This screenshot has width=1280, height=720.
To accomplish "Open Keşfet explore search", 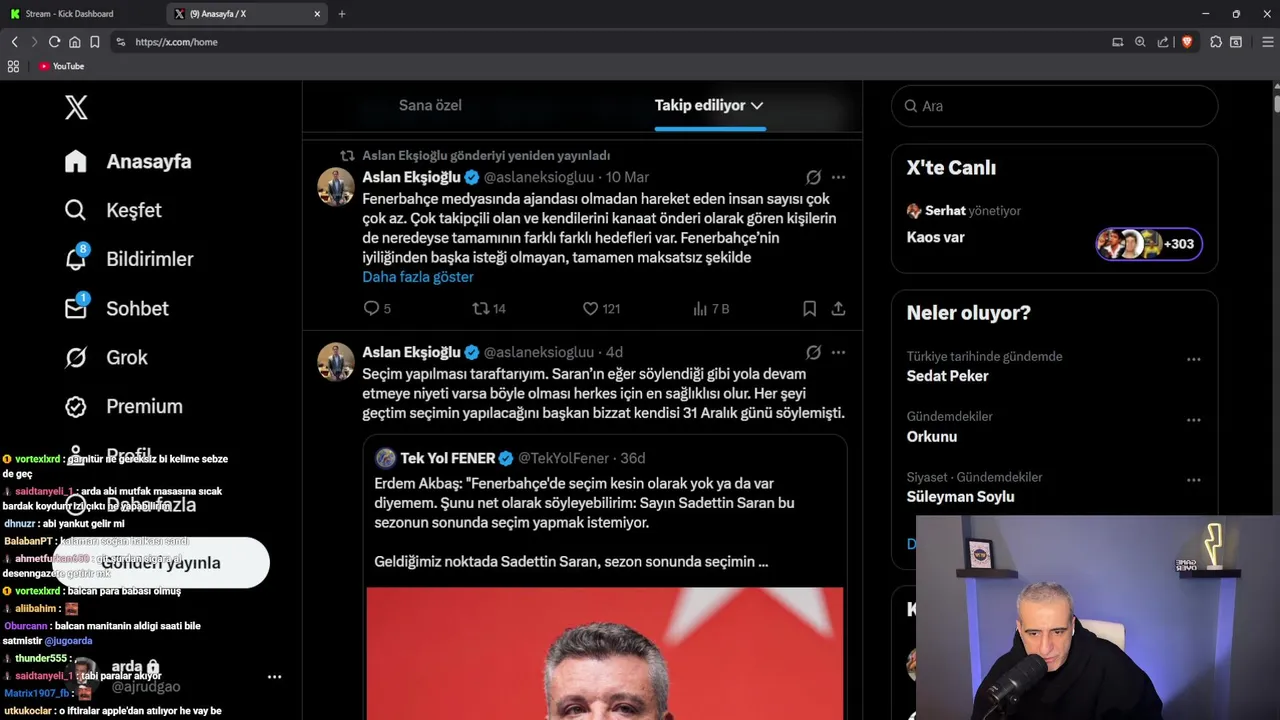I will point(113,210).
